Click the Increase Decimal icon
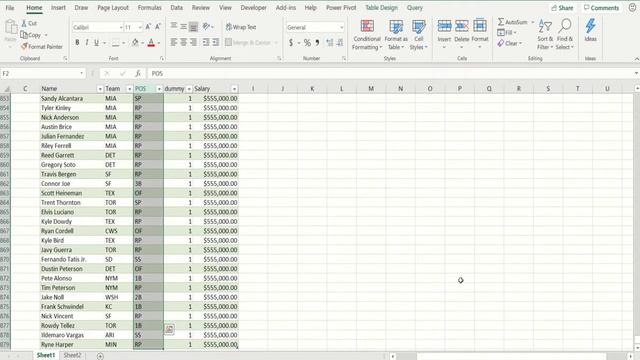The height and width of the screenshot is (360, 640). tap(329, 42)
